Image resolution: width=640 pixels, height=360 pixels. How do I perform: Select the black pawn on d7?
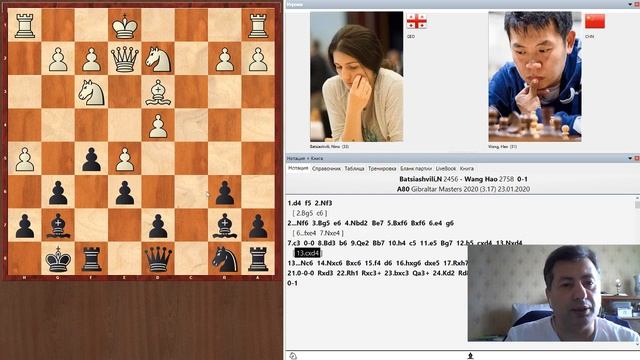[x=158, y=226]
